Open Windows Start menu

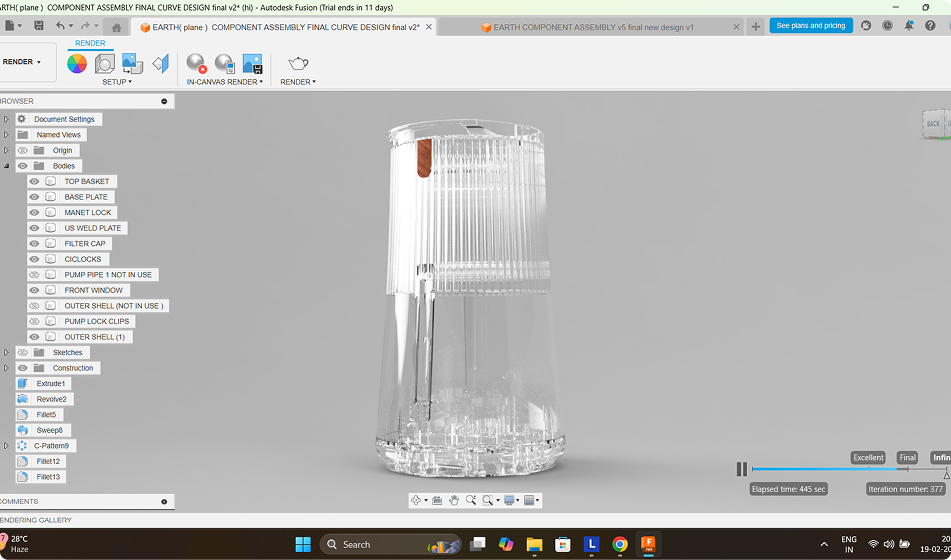coord(303,544)
